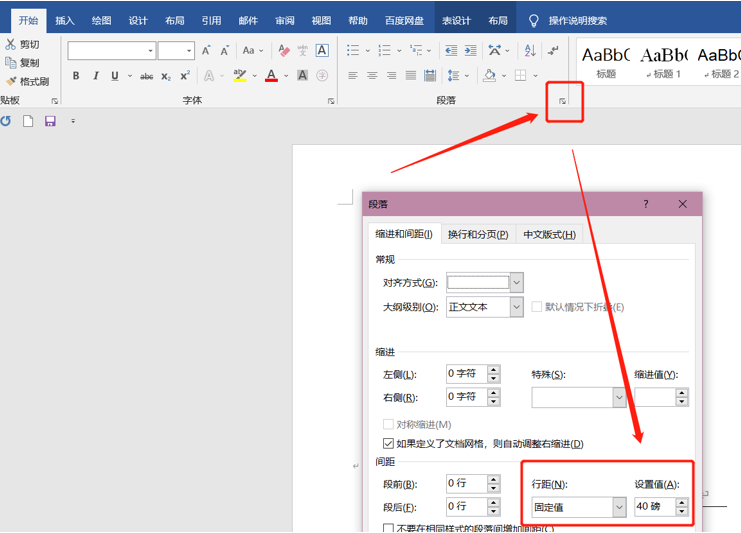Click the help ? button in paragraph dialog

[646, 204]
